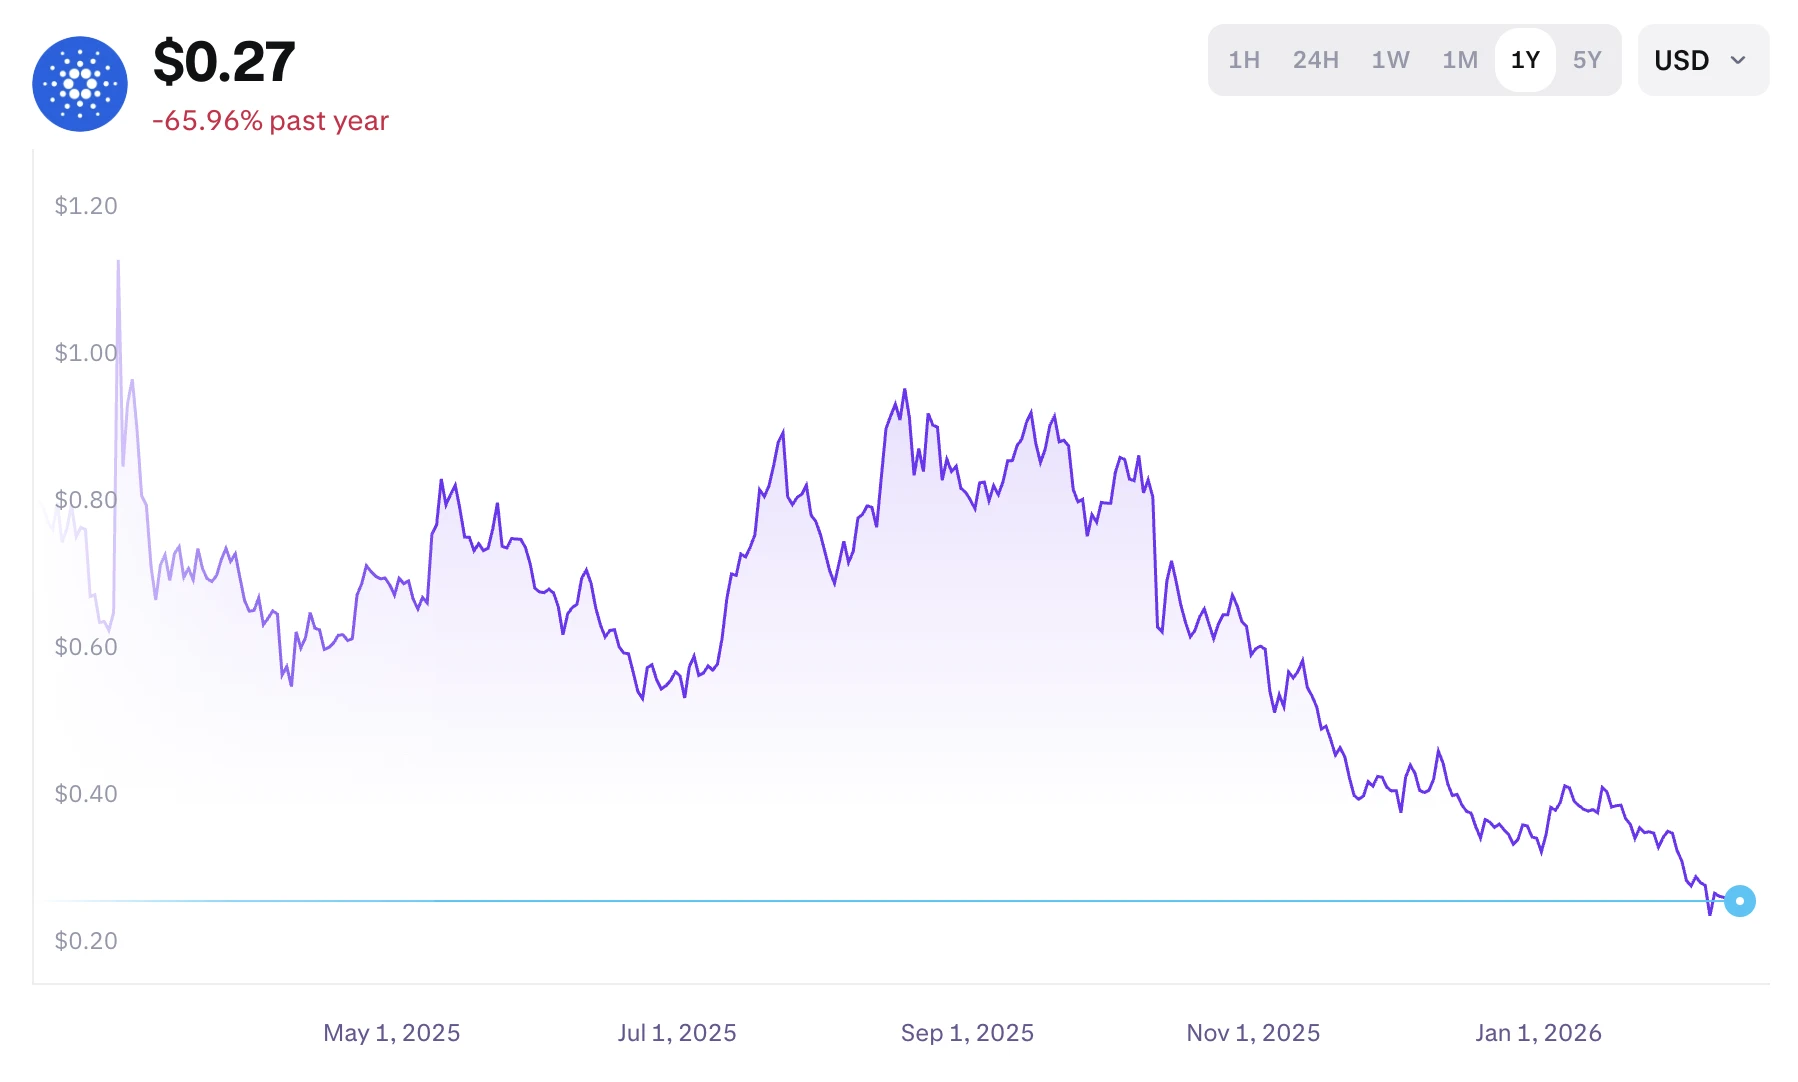1798x1082 pixels.
Task: Select the 1H time range
Action: (x=1244, y=61)
